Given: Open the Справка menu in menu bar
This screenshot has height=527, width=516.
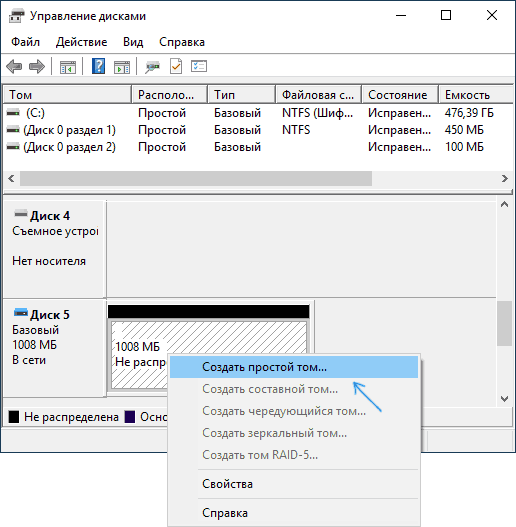Looking at the screenshot, I should 182,42.
